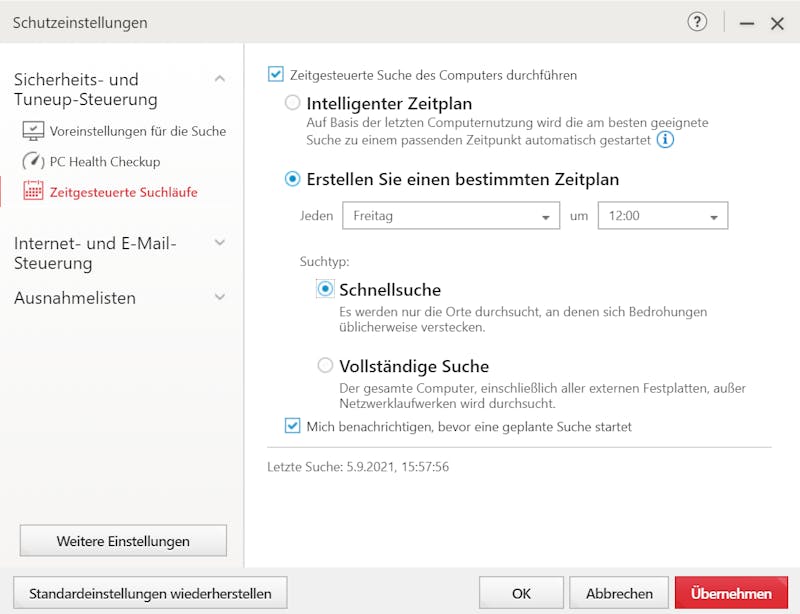Click 'Sicherheits- und Tuneup-Steuerung' heading
The height and width of the screenshot is (614, 800).
click(86, 89)
